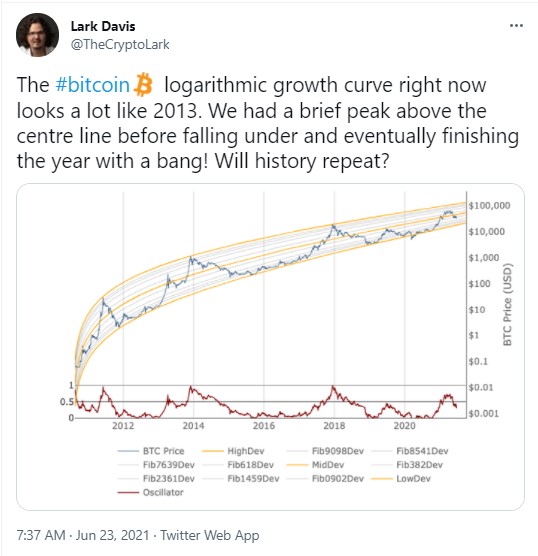The image size is (538, 556).
Task: Open the Lark Davis display name
Action: click(103, 26)
